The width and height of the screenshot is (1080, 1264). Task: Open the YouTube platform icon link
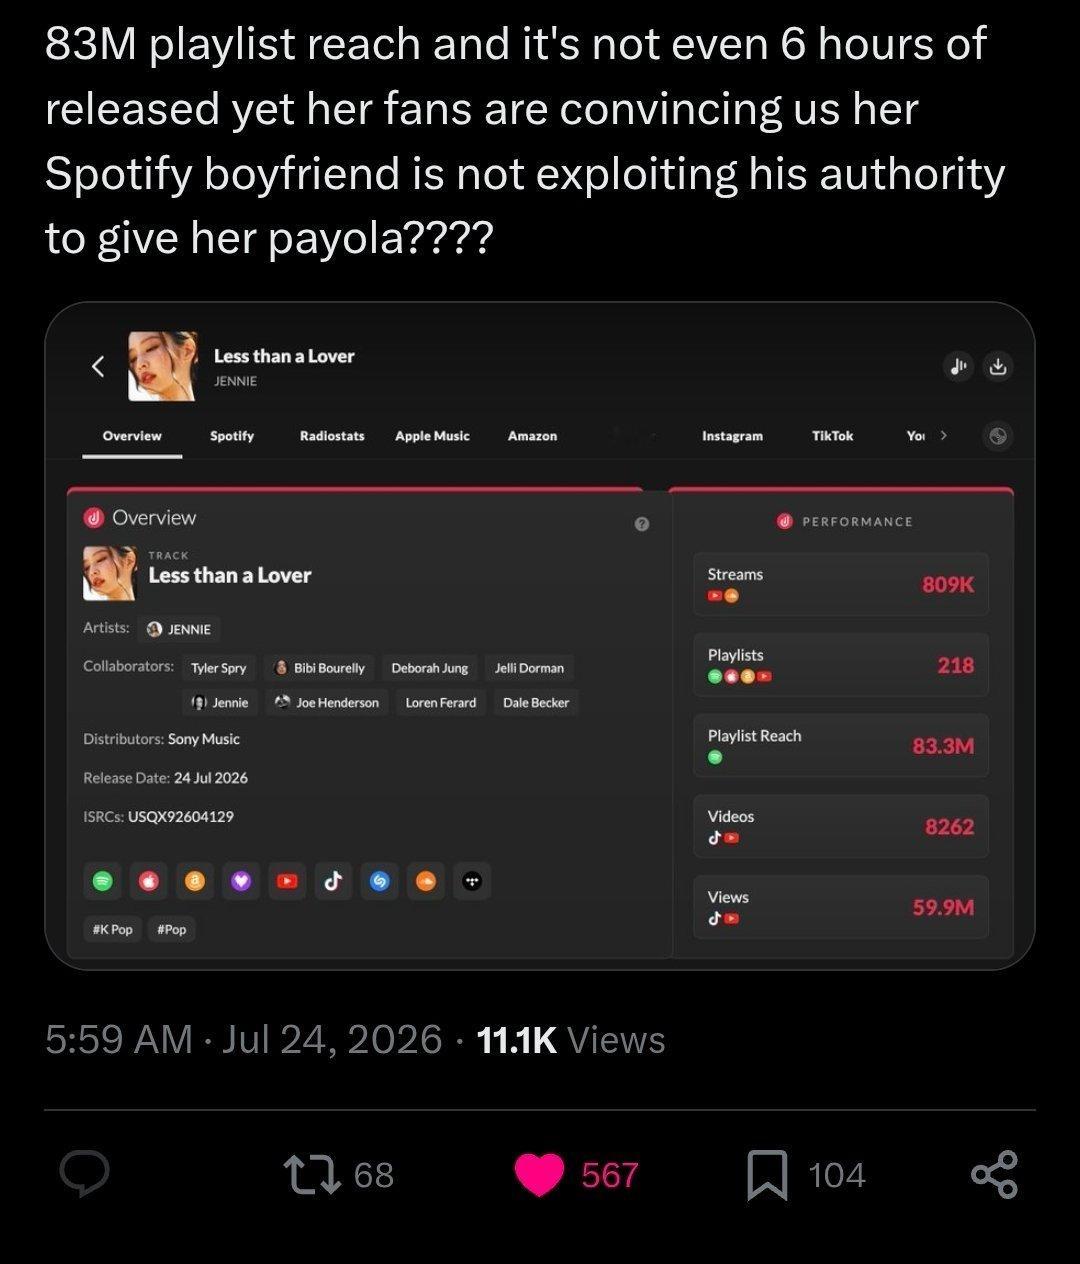[x=287, y=881]
